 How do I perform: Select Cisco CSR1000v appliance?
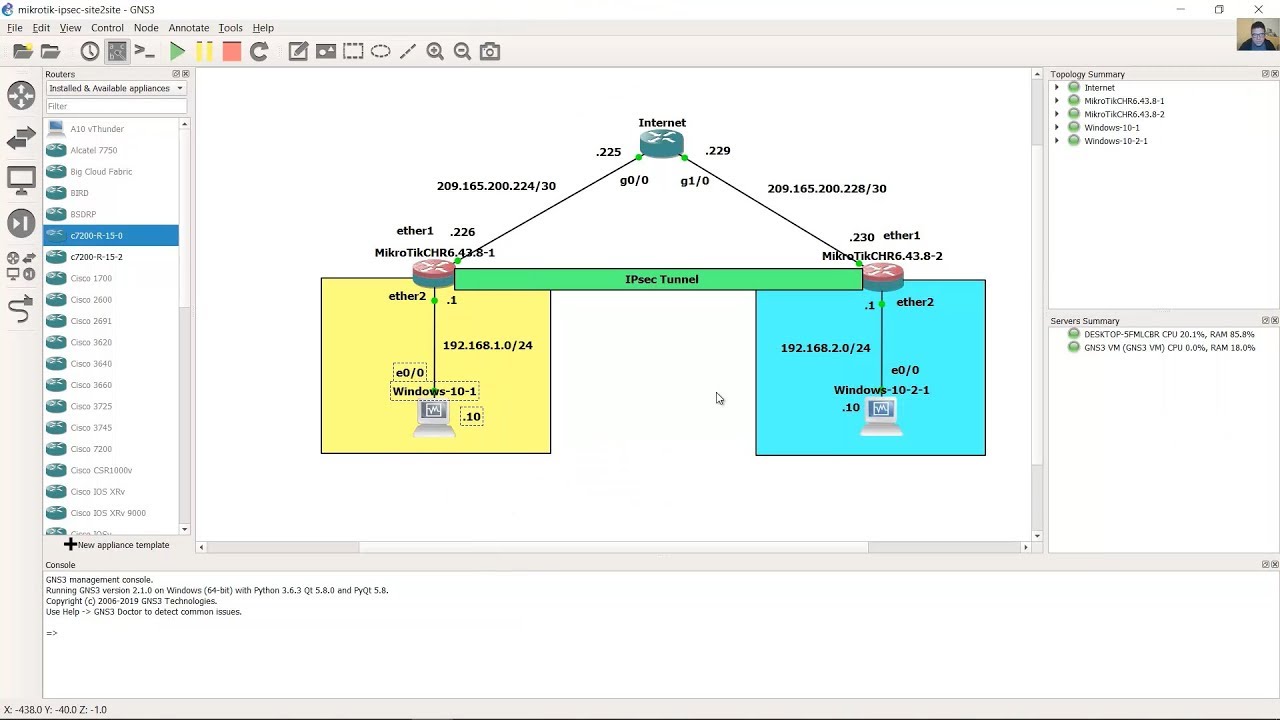tap(111, 470)
